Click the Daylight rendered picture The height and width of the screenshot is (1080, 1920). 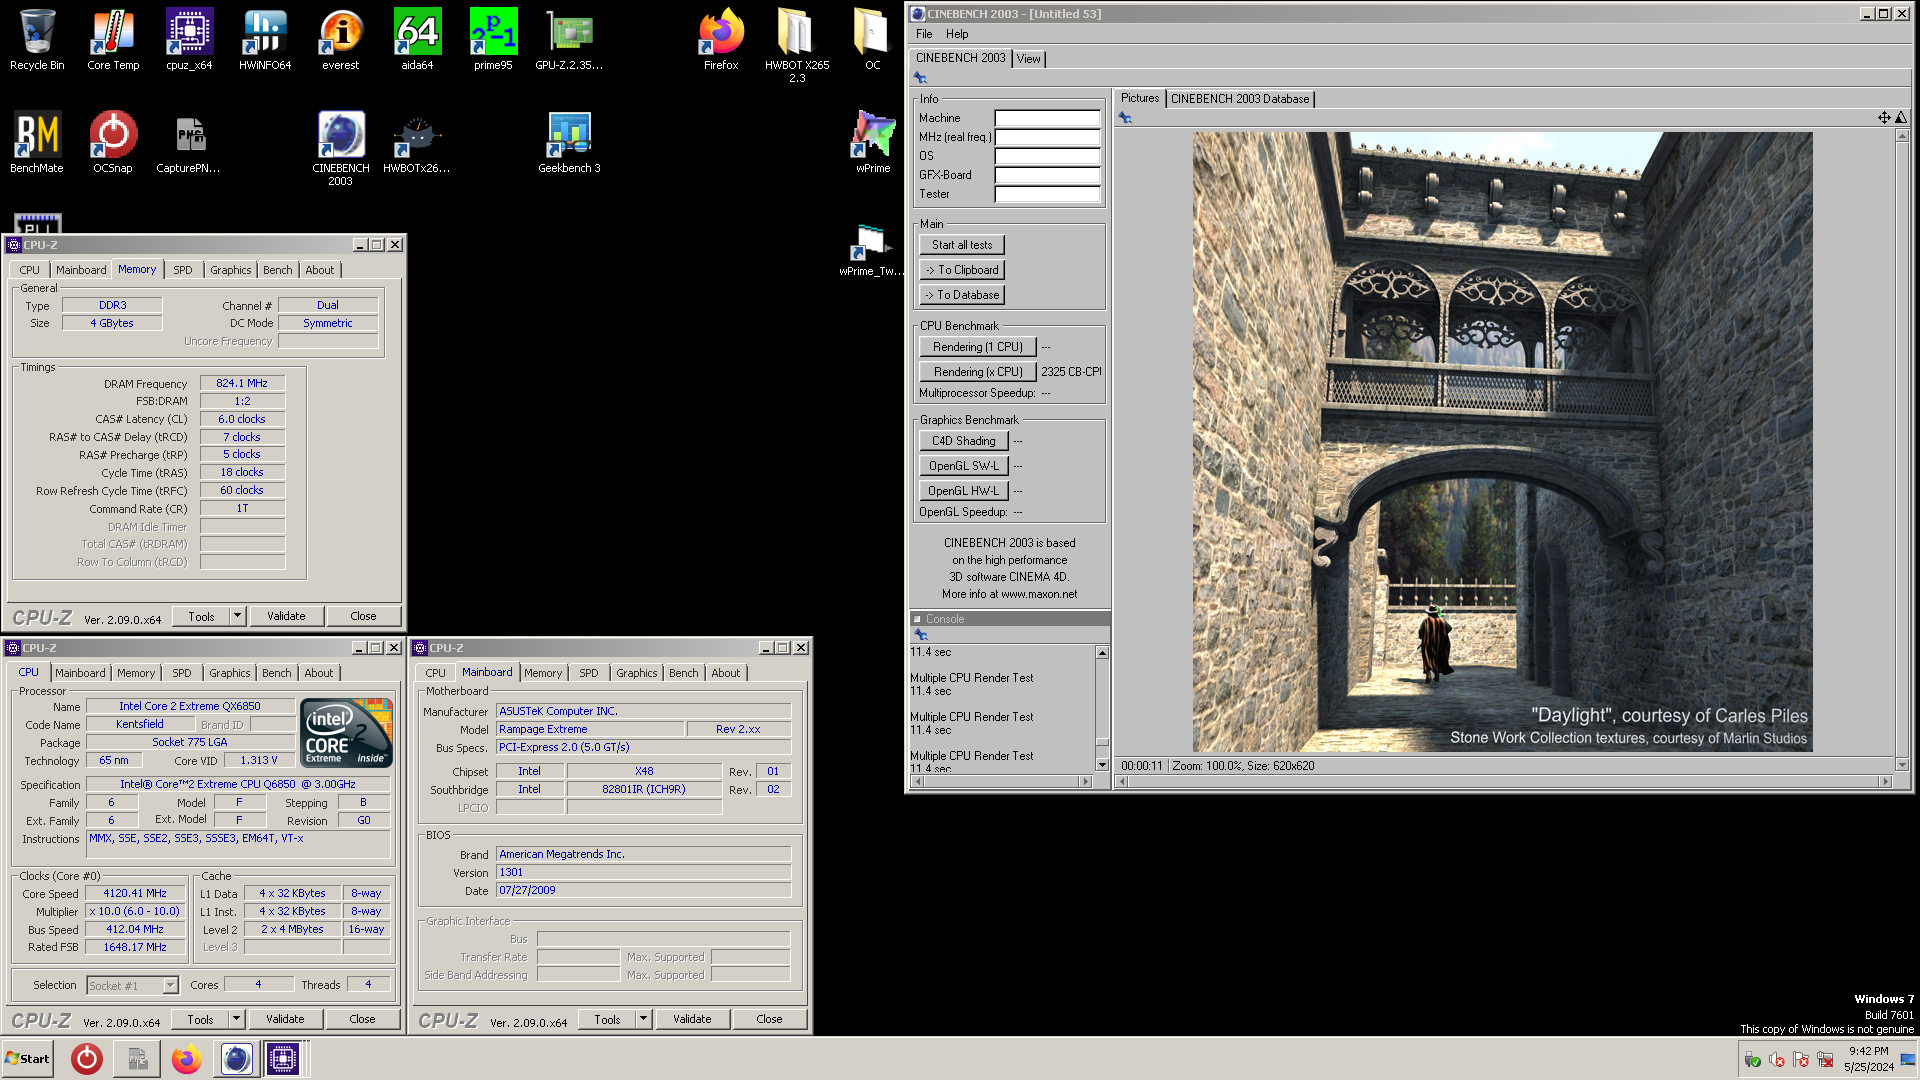tap(1502, 442)
